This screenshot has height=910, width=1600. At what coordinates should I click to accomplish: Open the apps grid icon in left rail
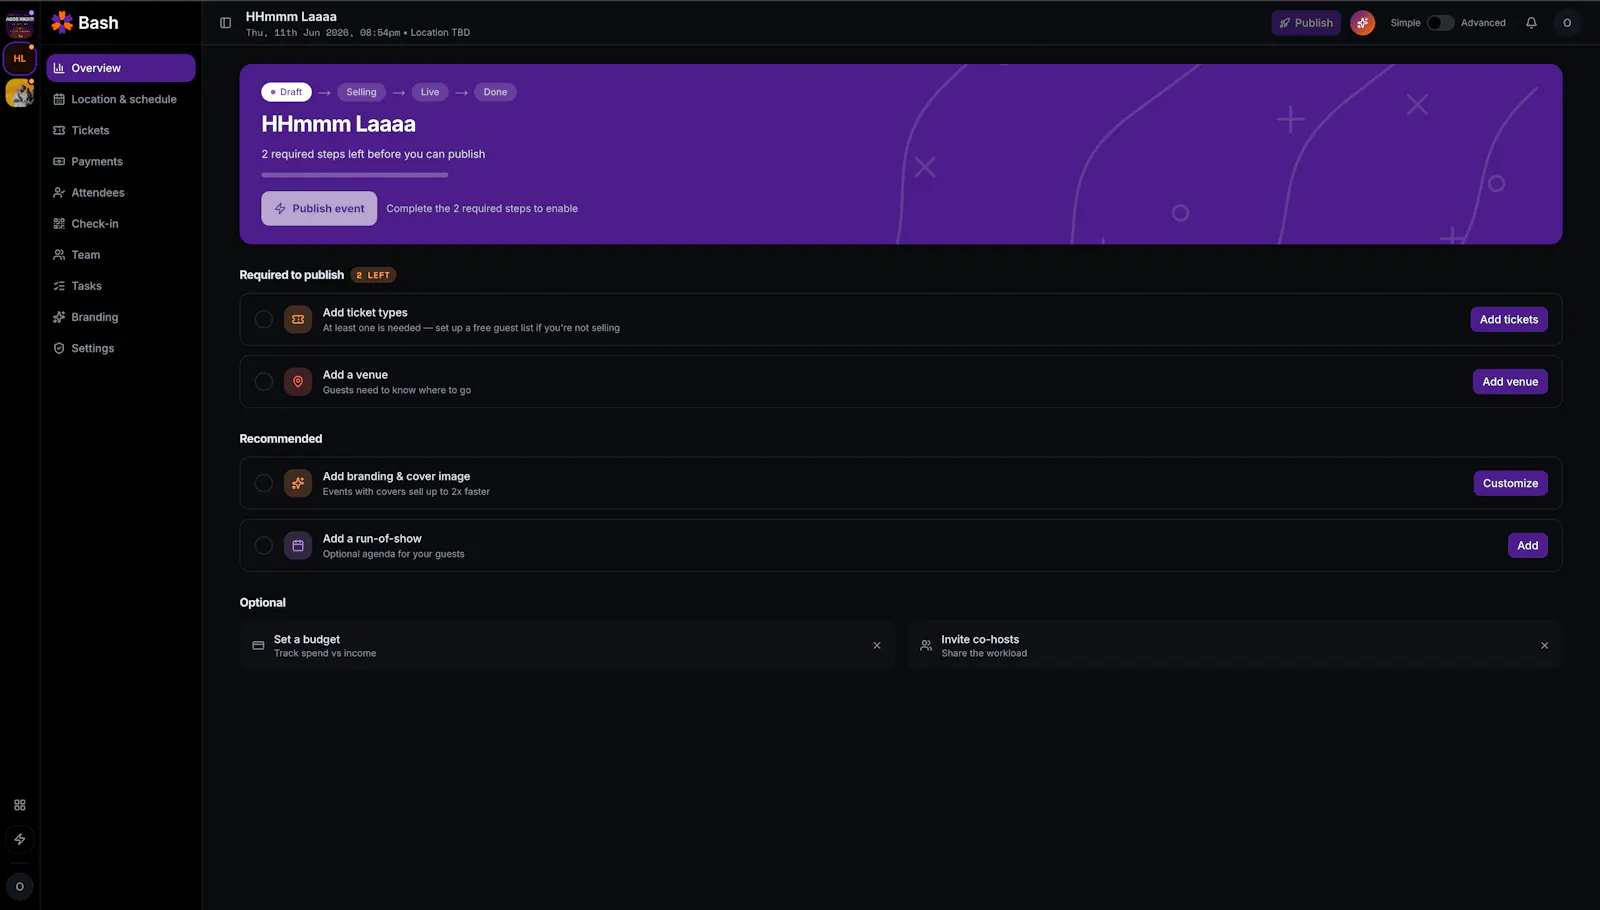(x=20, y=805)
